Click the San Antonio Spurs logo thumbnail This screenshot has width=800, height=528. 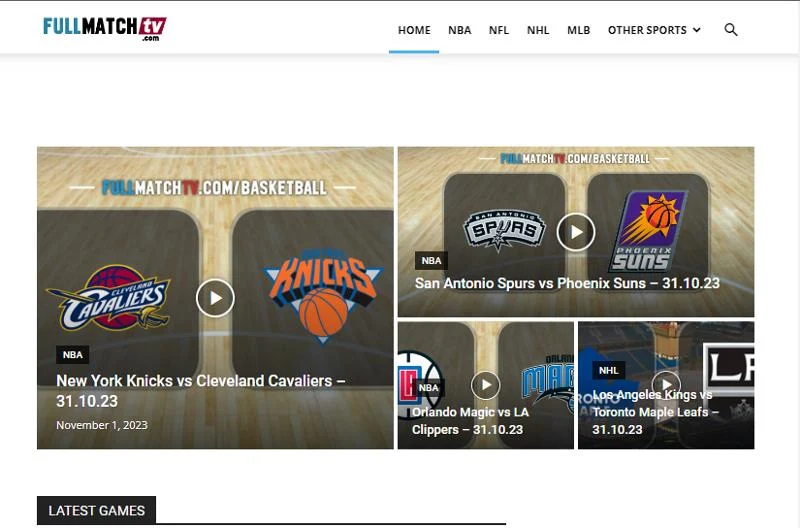504,231
